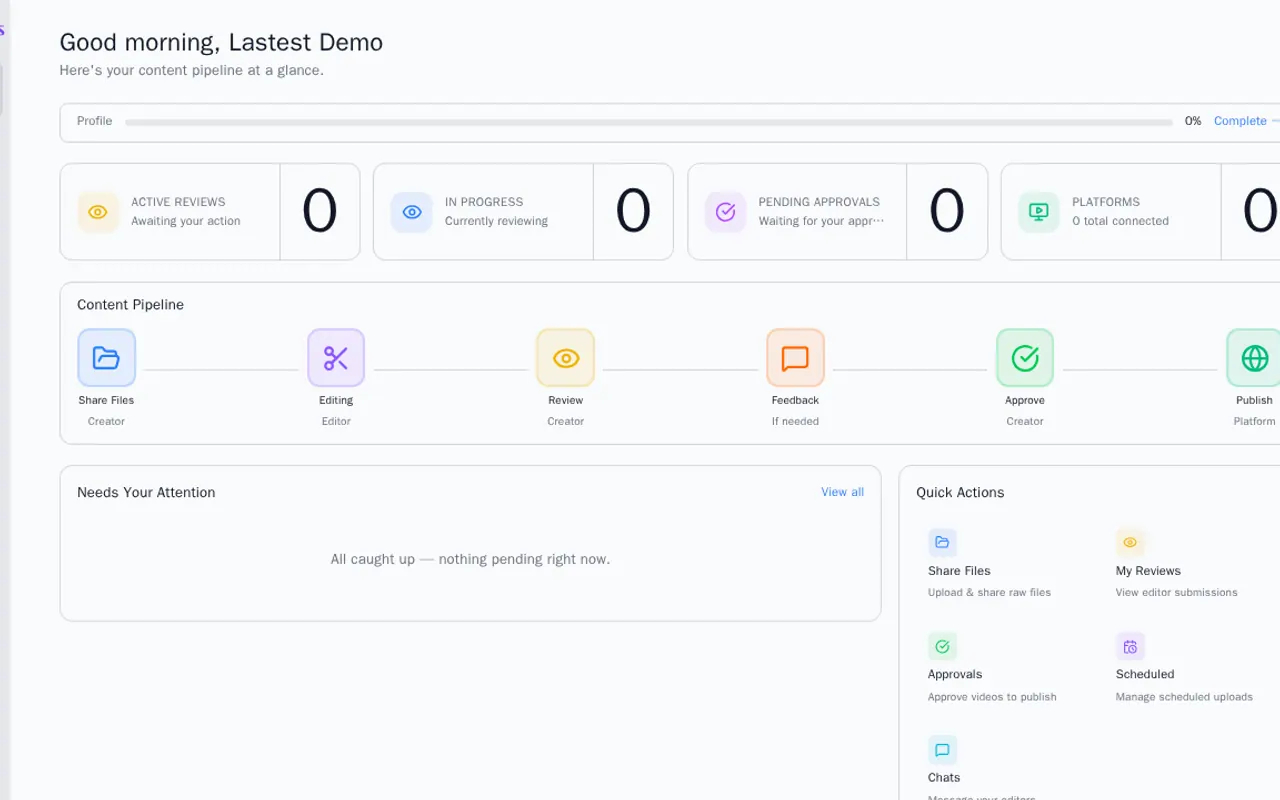The height and width of the screenshot is (800, 1280).
Task: Open Scheduled quick action label
Action: tap(1145, 674)
